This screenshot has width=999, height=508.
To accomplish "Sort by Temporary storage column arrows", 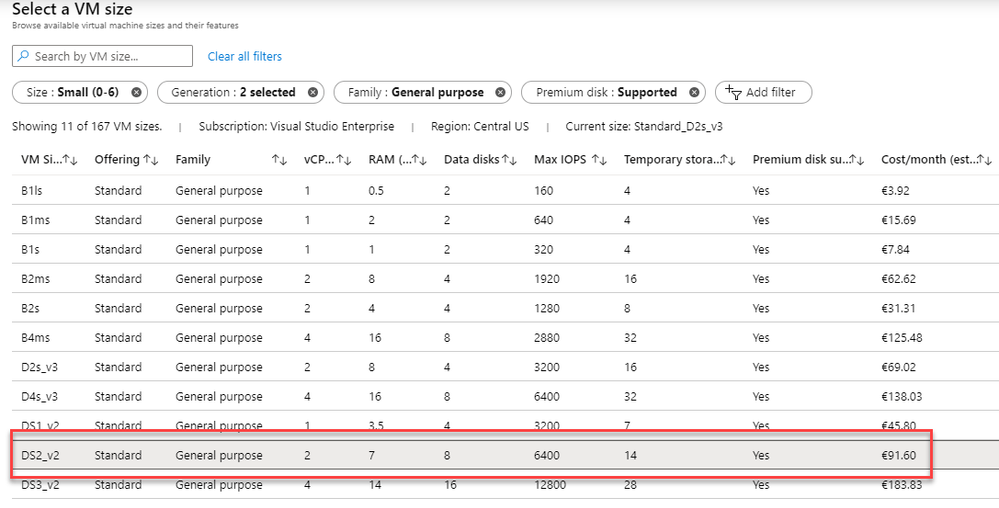I will pyautogui.click(x=728, y=160).
